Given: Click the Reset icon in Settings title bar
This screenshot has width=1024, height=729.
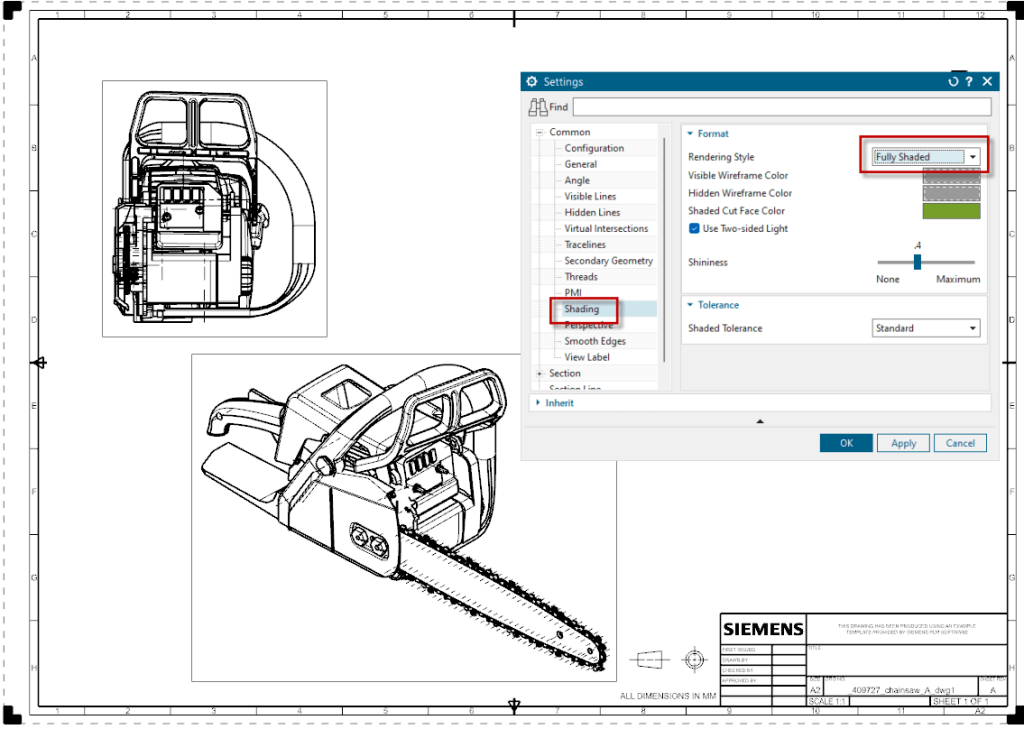Looking at the screenshot, I should coord(953,82).
